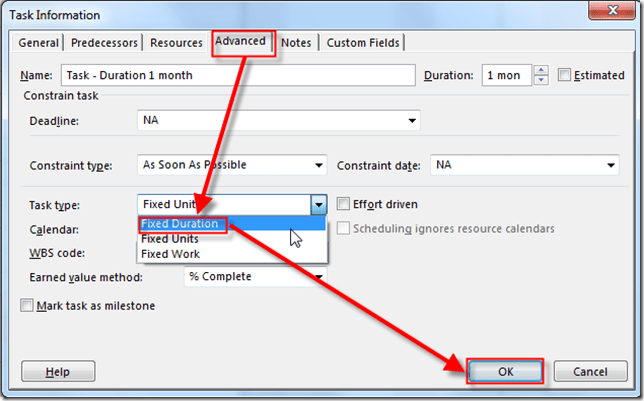The height and width of the screenshot is (401, 644).
Task: Expand the Constraint date dropdown
Action: [610, 165]
